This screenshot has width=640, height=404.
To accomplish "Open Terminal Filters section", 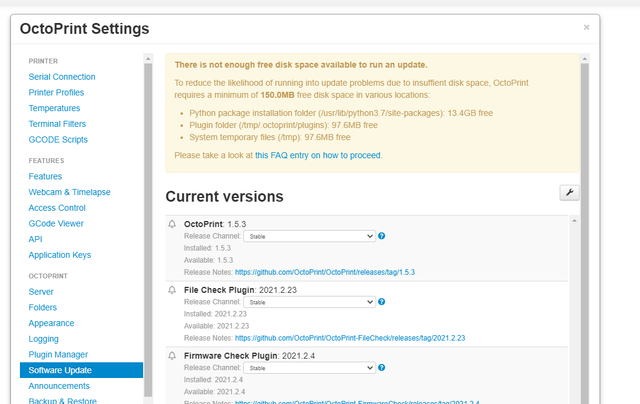I will tap(57, 124).
